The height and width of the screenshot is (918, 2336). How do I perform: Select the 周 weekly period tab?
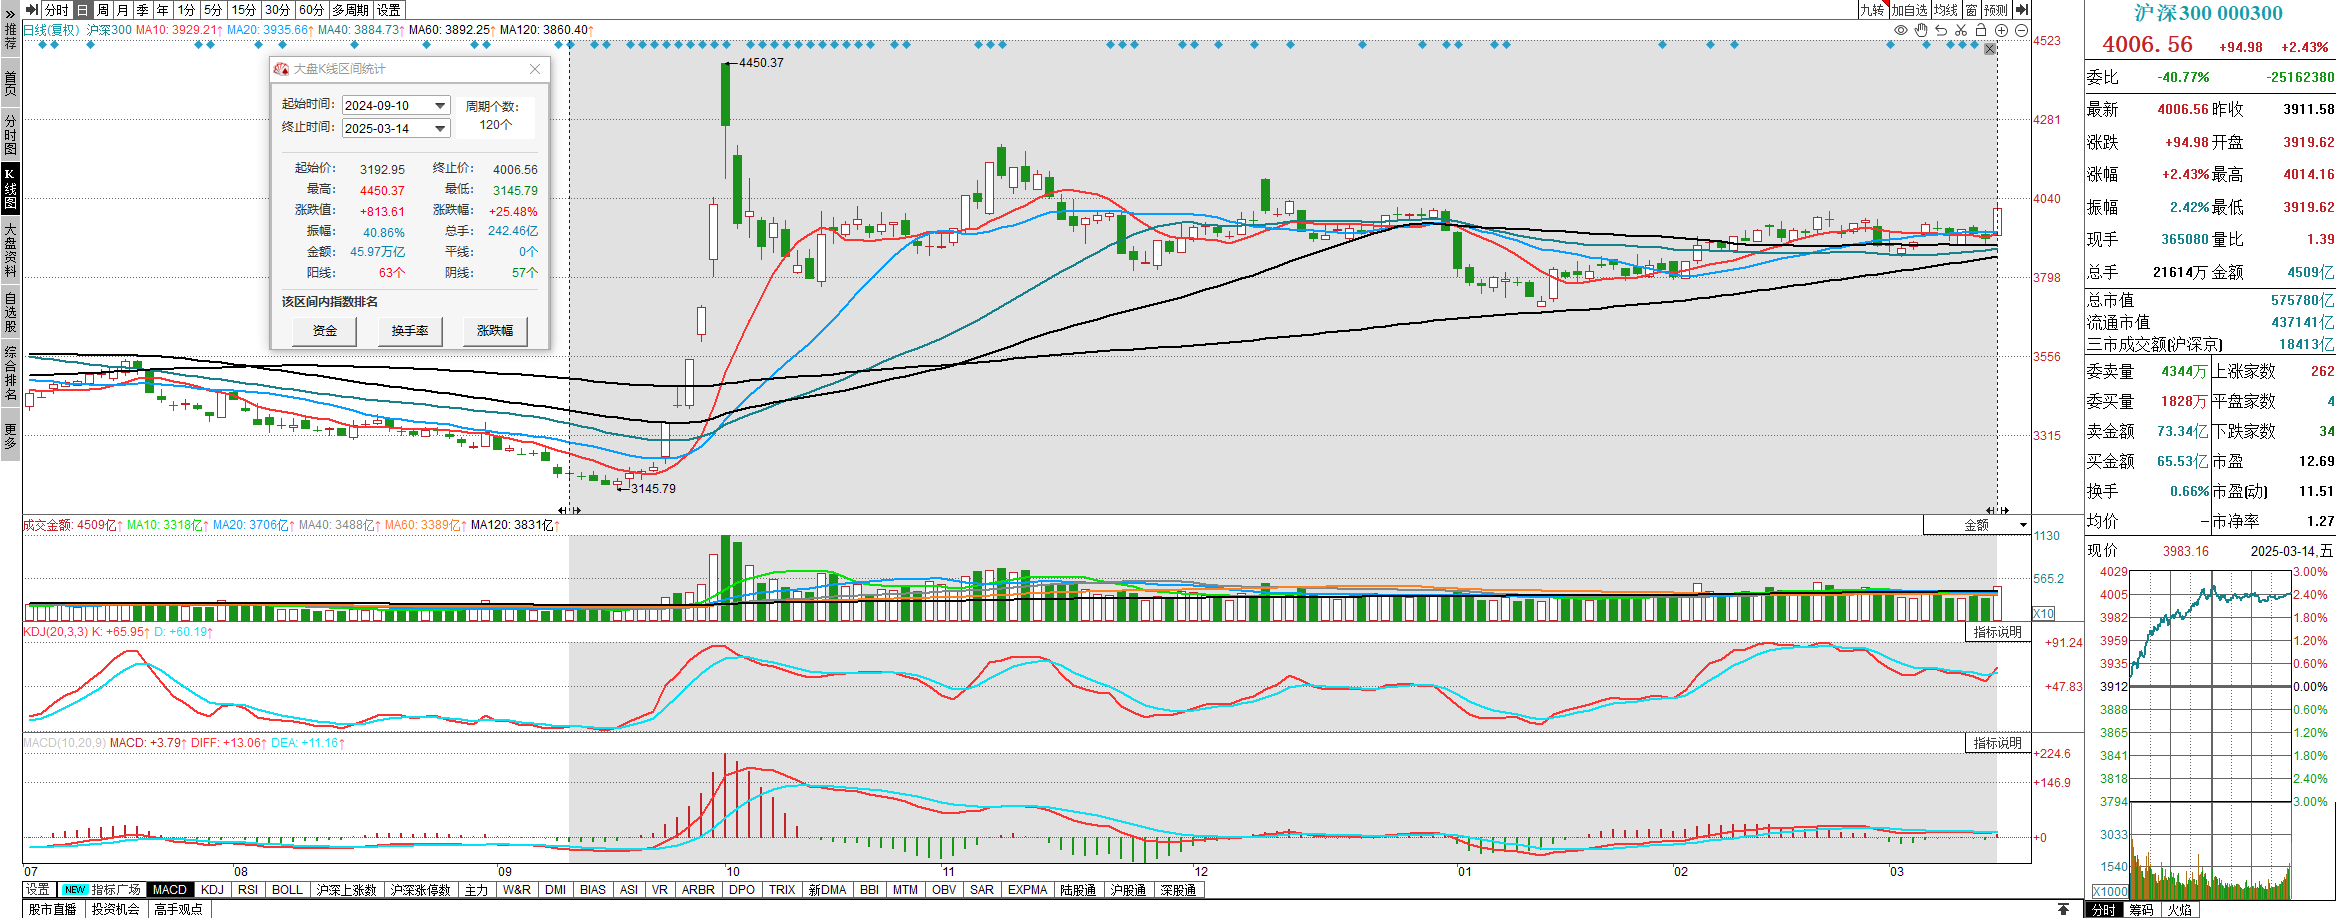103,10
